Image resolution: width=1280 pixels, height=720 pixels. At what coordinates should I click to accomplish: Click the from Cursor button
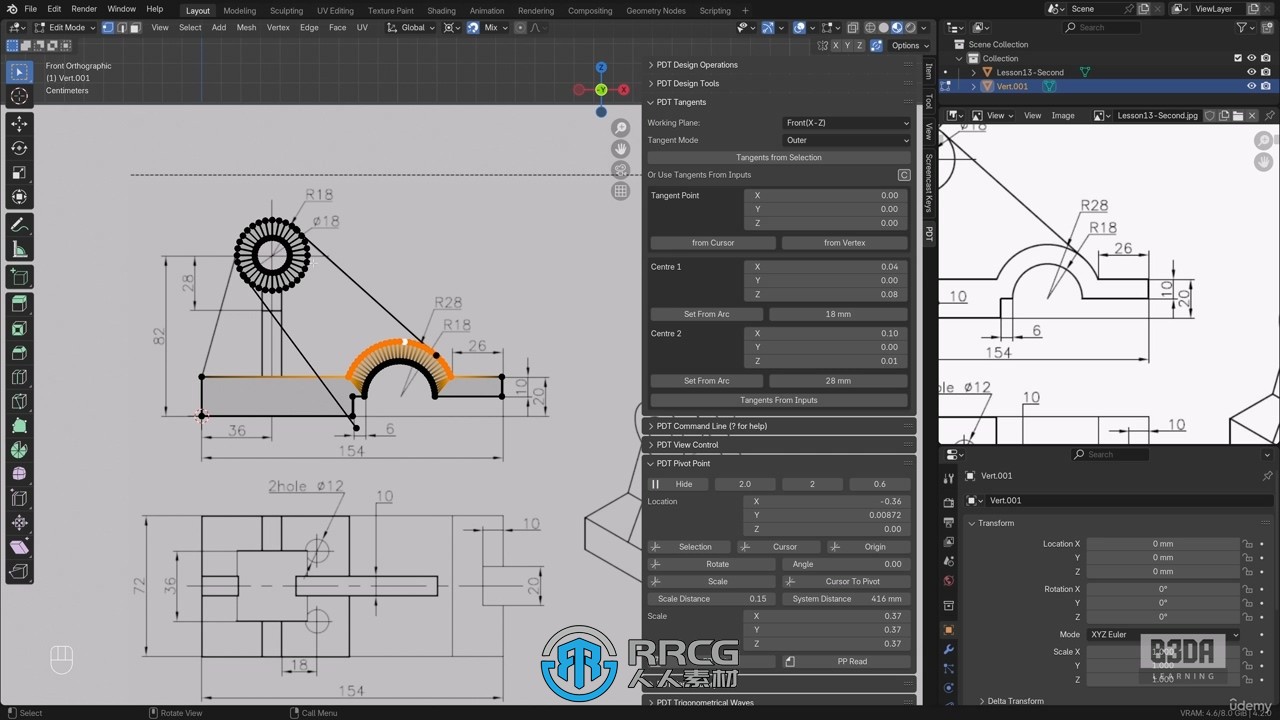713,243
